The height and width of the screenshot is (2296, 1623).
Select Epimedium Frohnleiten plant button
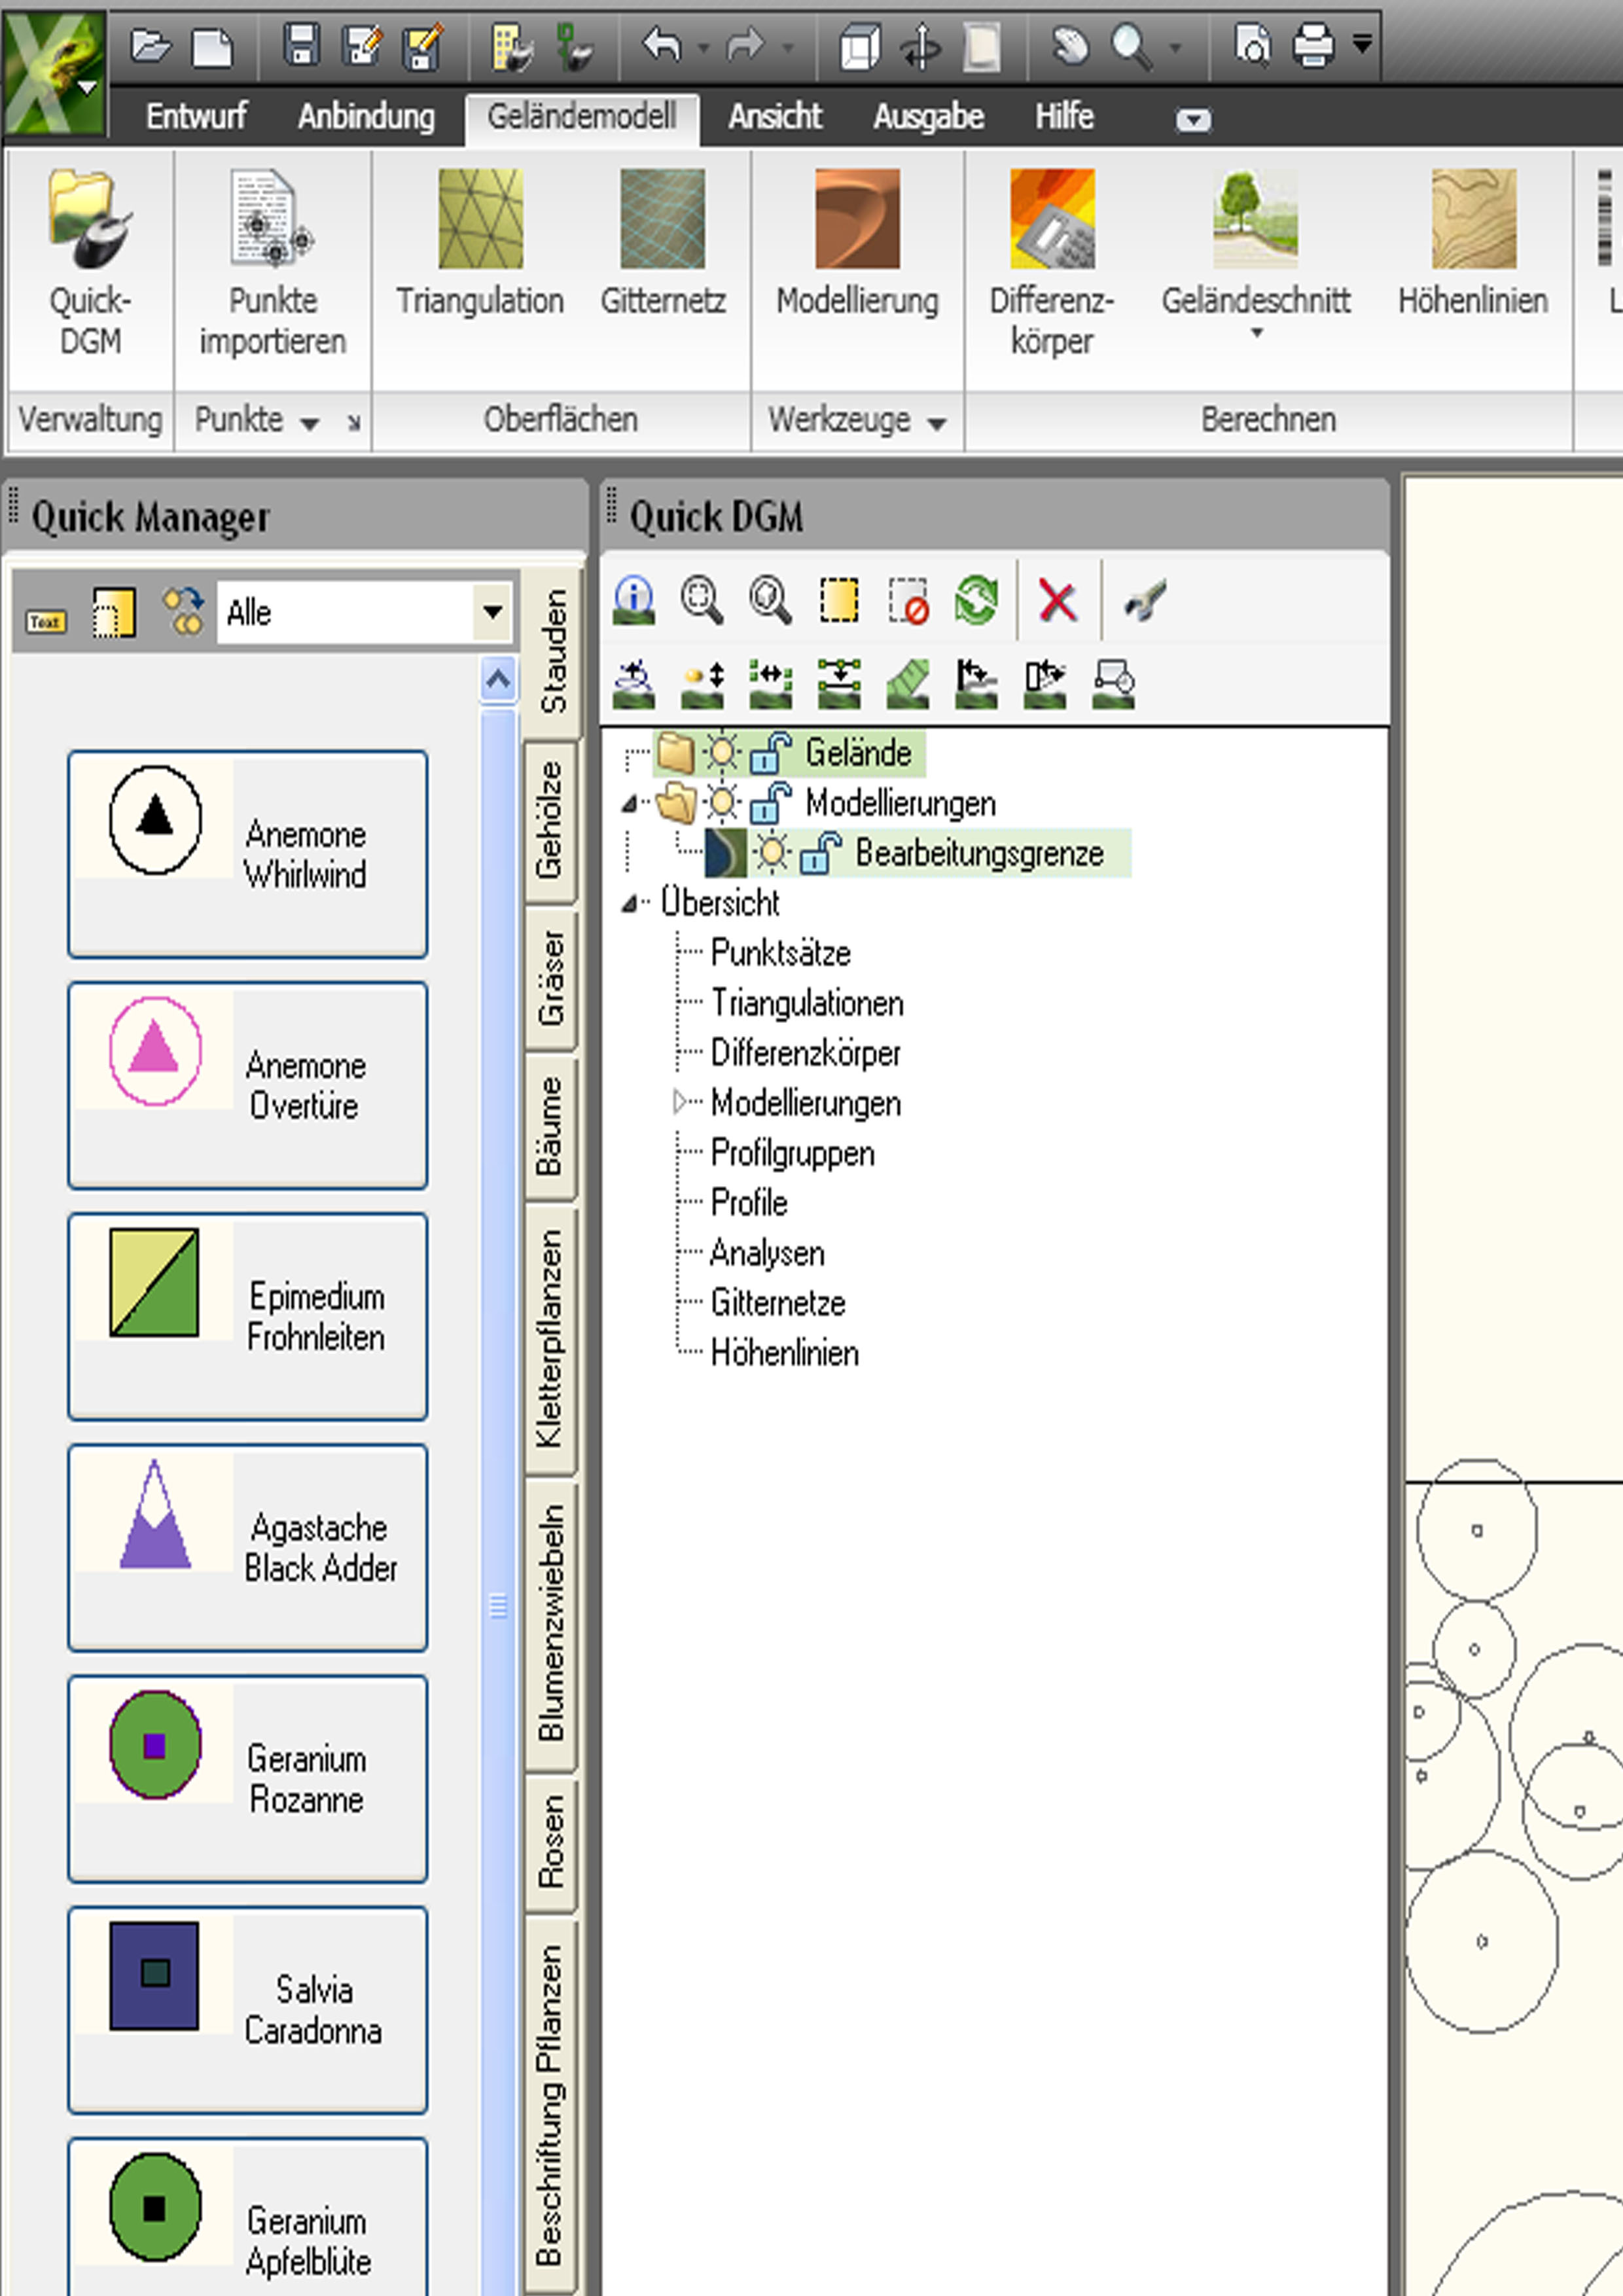pyautogui.click(x=248, y=1316)
